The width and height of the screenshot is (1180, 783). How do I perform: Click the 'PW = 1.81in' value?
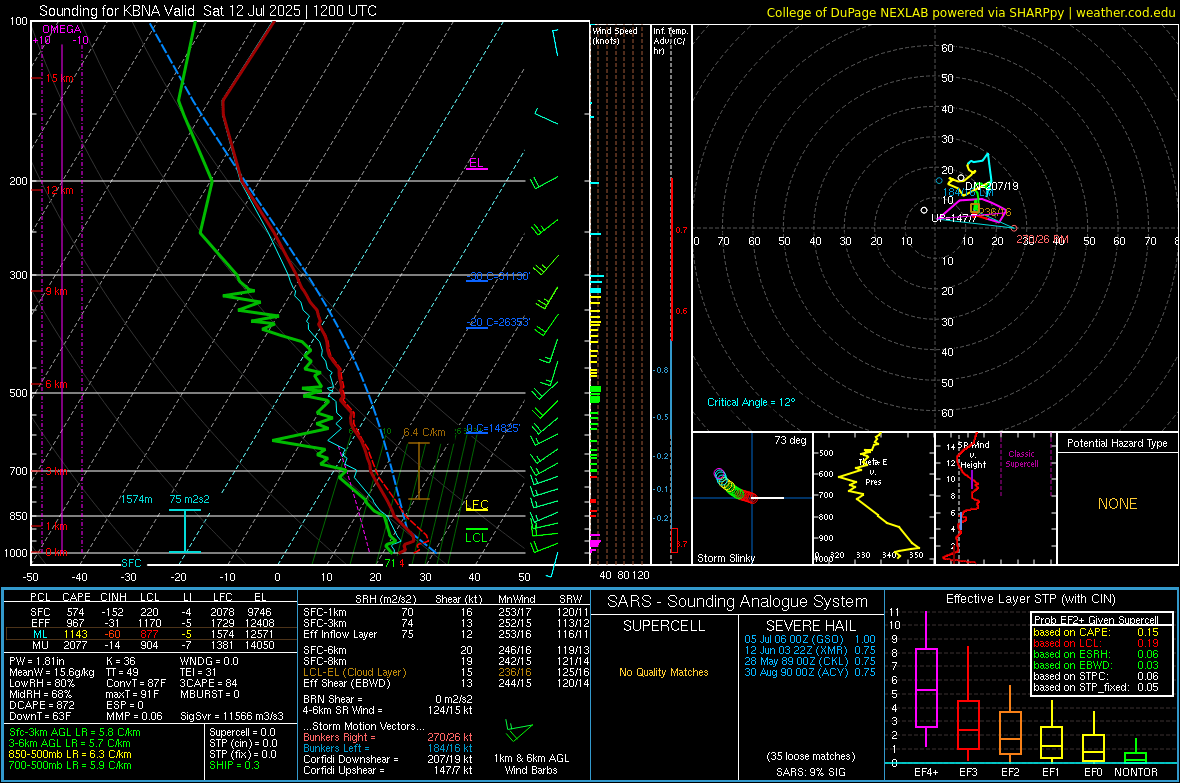[37, 661]
